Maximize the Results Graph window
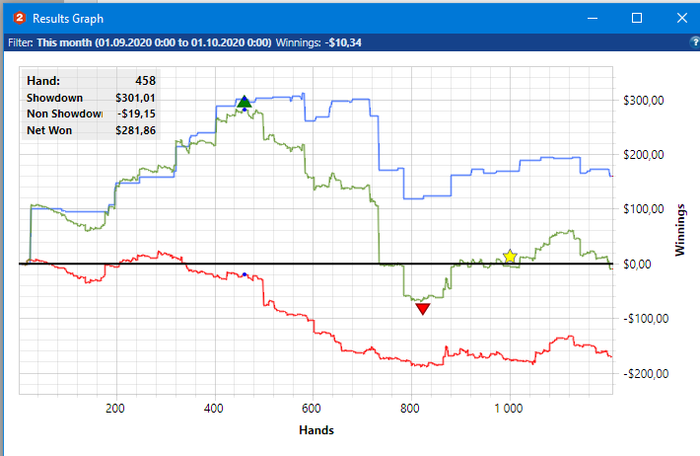700x456 pixels. tap(637, 18)
